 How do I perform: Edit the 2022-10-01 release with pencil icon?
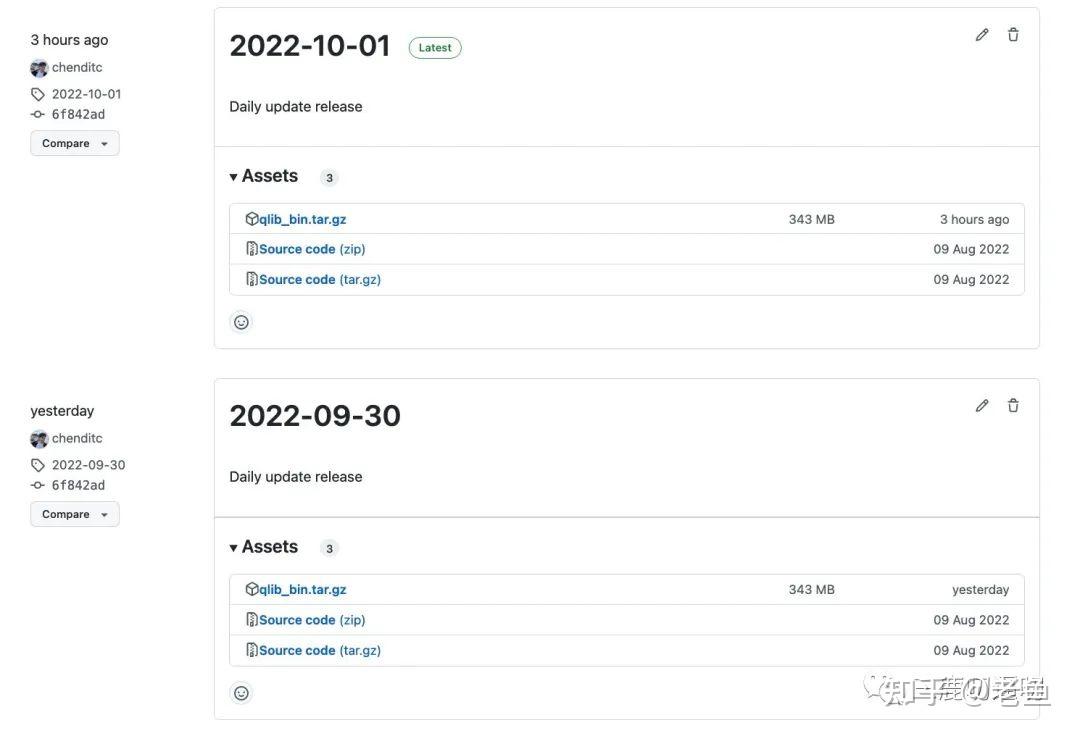tap(982, 35)
